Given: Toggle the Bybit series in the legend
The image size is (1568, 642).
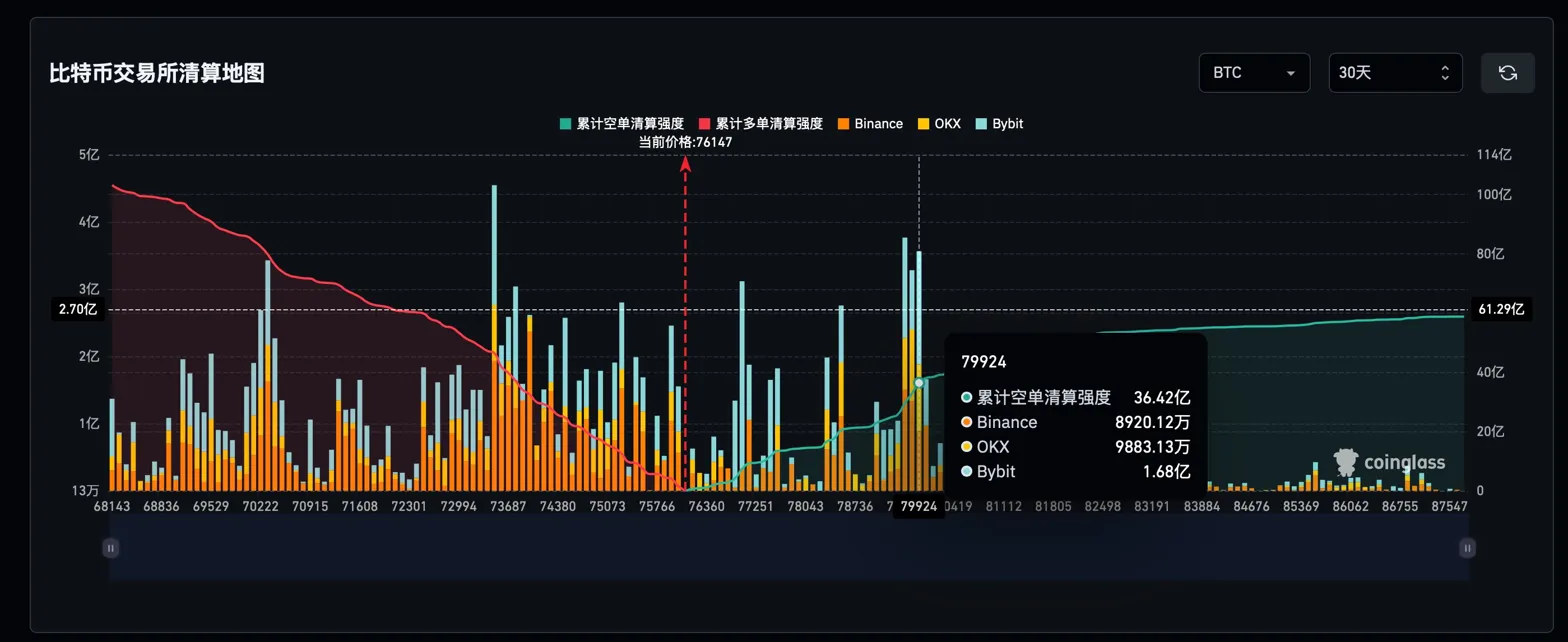Looking at the screenshot, I should [999, 124].
